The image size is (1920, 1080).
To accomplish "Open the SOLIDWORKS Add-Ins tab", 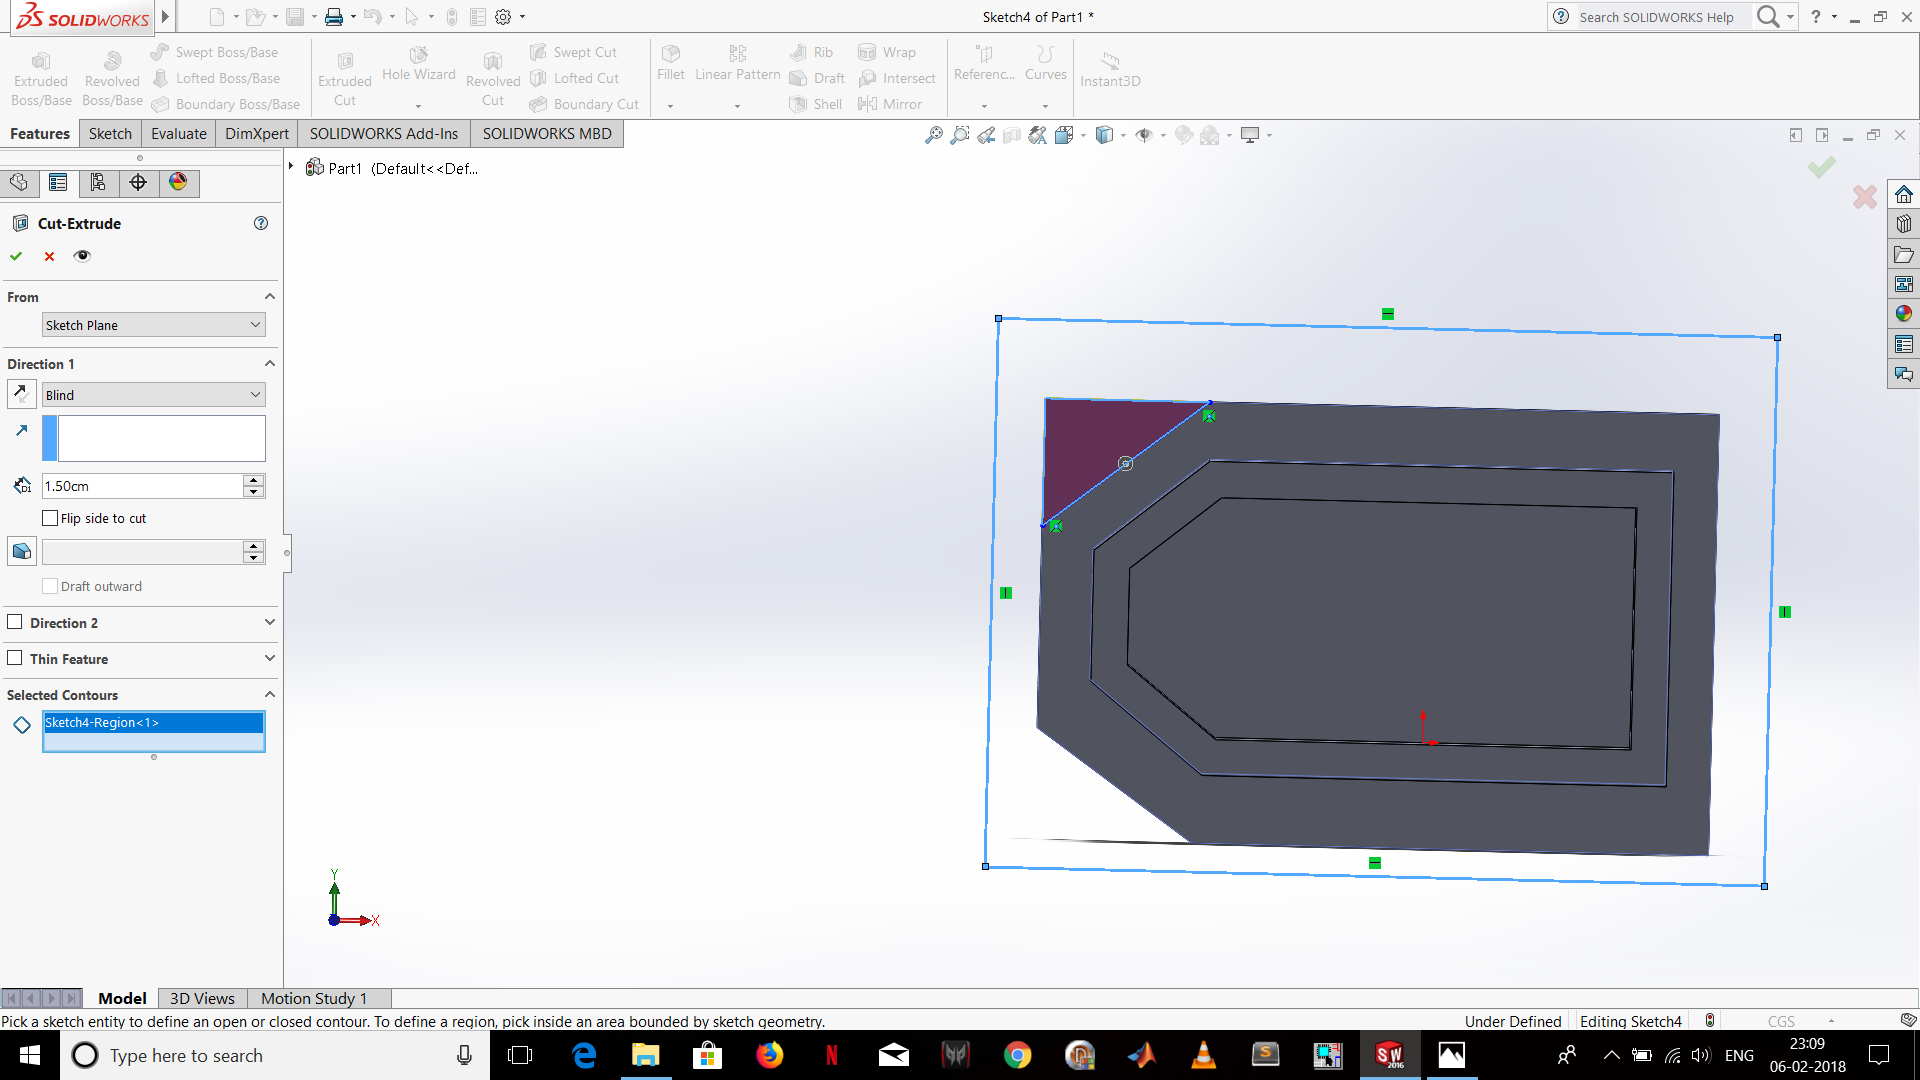I will point(384,134).
